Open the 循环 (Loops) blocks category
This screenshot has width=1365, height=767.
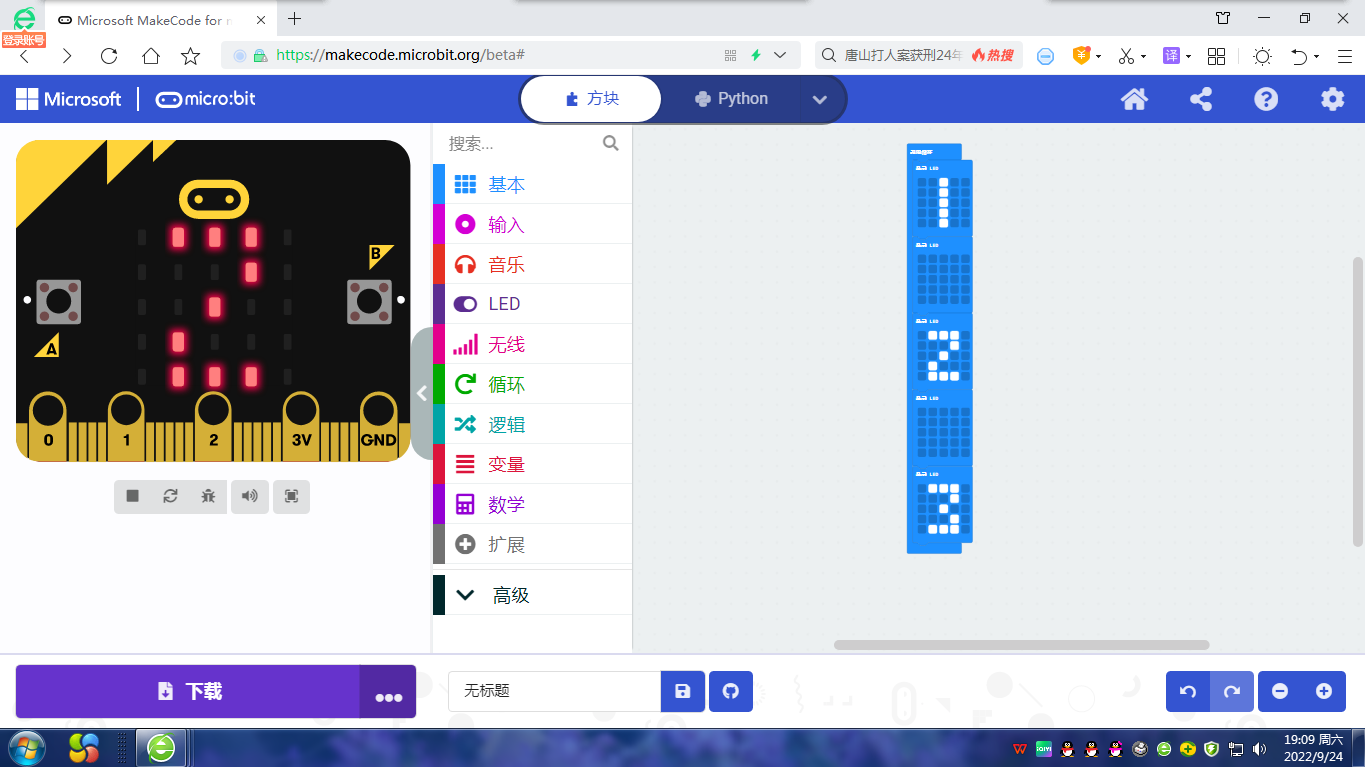pyautogui.click(x=532, y=385)
